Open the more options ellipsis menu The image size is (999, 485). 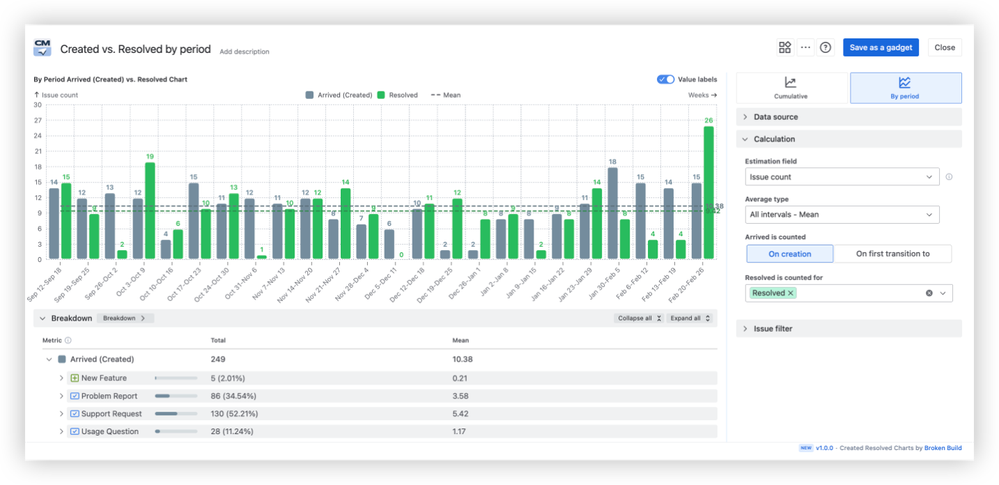point(805,47)
